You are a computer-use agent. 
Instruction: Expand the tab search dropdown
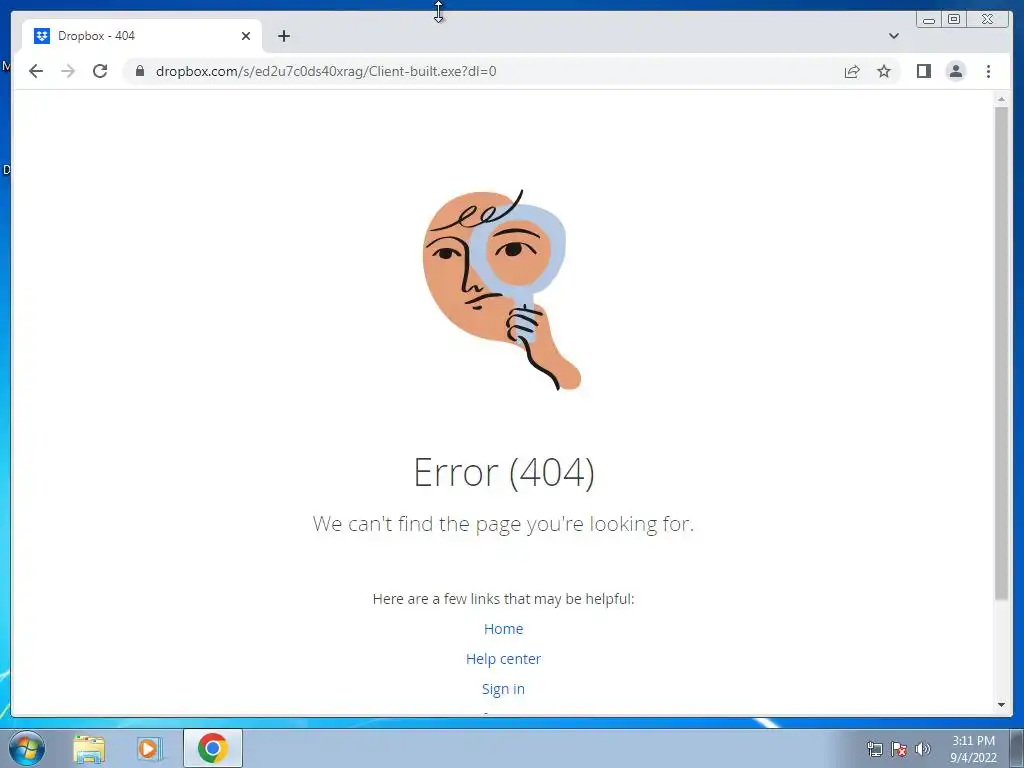pos(893,36)
